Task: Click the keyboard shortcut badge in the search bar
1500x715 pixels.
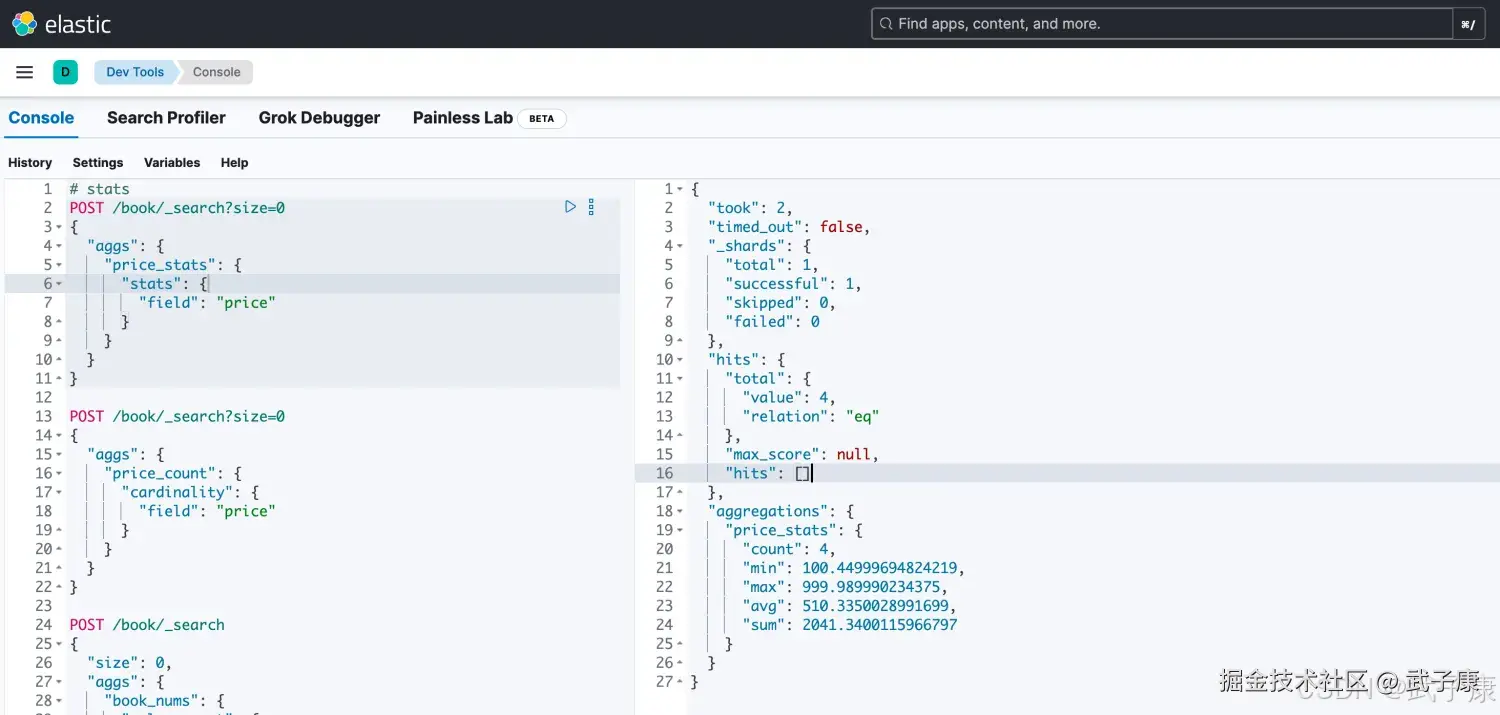Action: point(1468,23)
